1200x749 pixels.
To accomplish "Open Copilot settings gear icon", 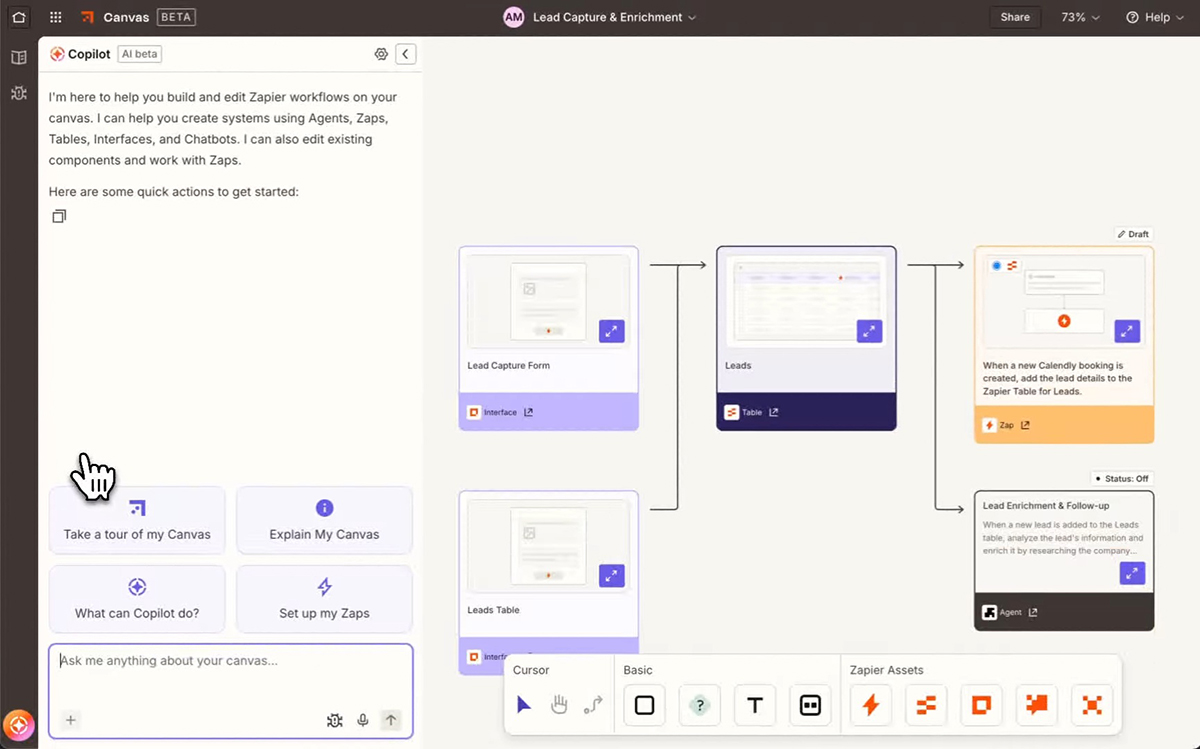I will click(381, 54).
